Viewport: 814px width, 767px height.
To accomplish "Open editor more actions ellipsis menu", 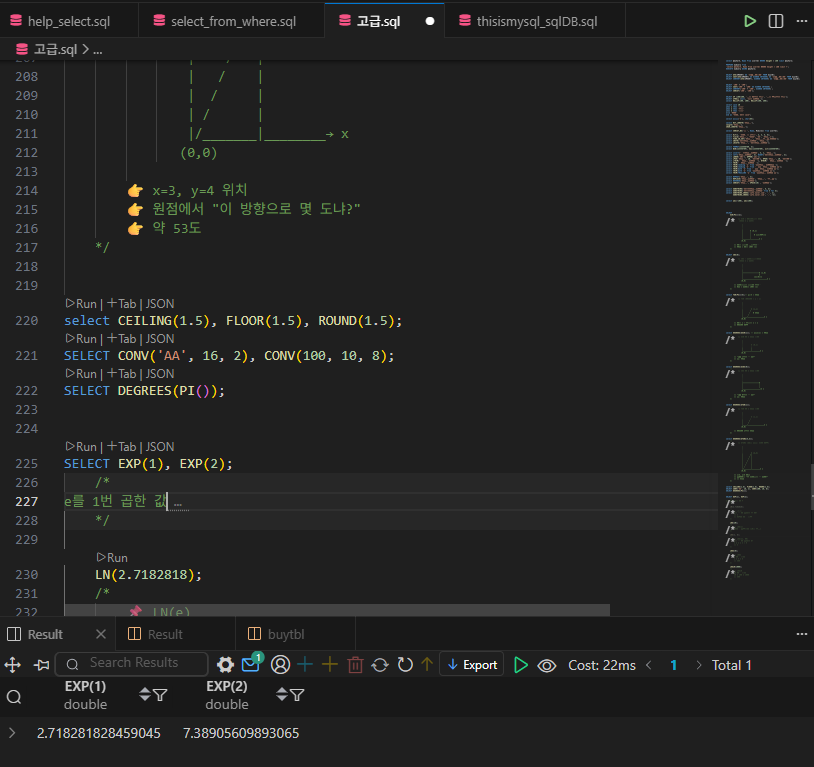I will [x=802, y=21].
